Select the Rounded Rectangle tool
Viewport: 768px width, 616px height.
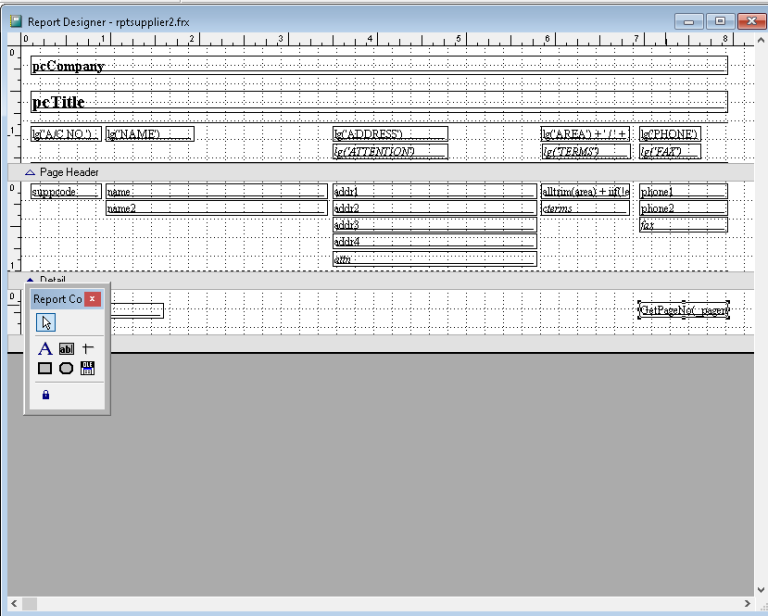[x=66, y=368]
